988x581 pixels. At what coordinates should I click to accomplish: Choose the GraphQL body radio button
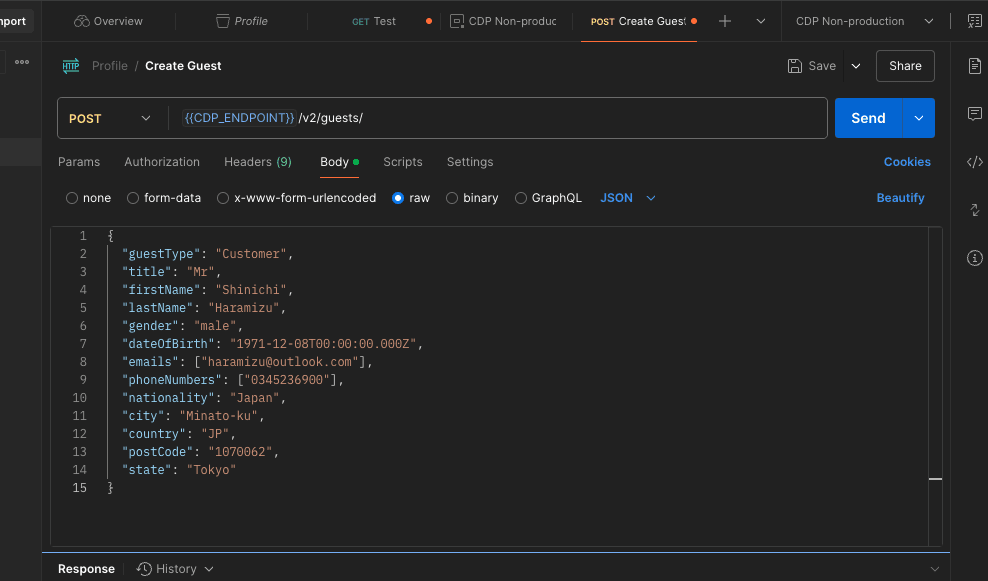pos(521,198)
